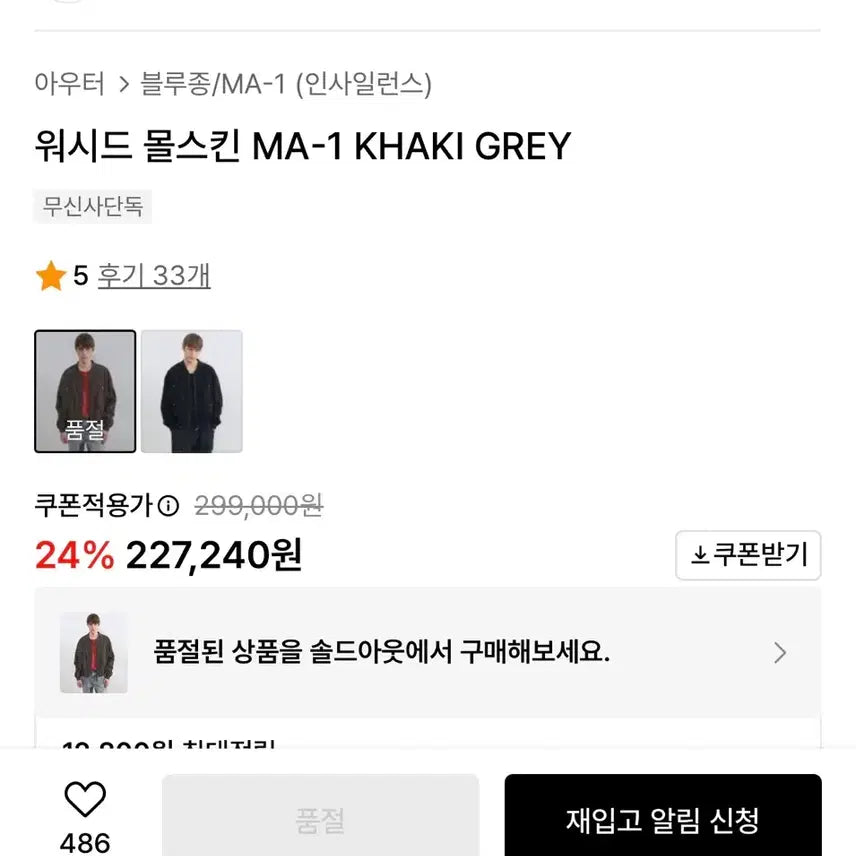Select the second product thumbnail
The height and width of the screenshot is (856, 856).
[x=192, y=390]
